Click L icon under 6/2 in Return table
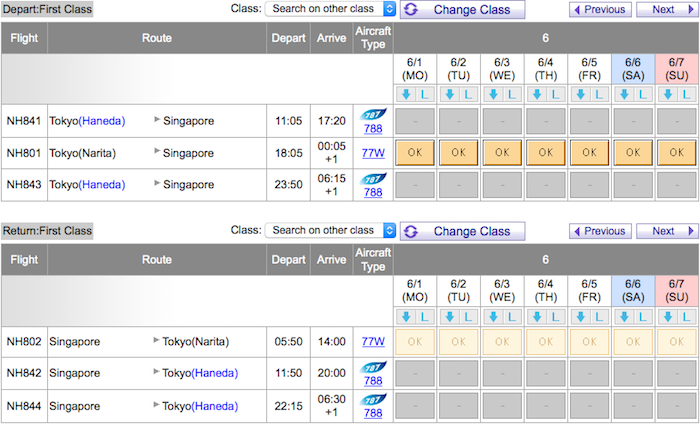 [x=468, y=316]
